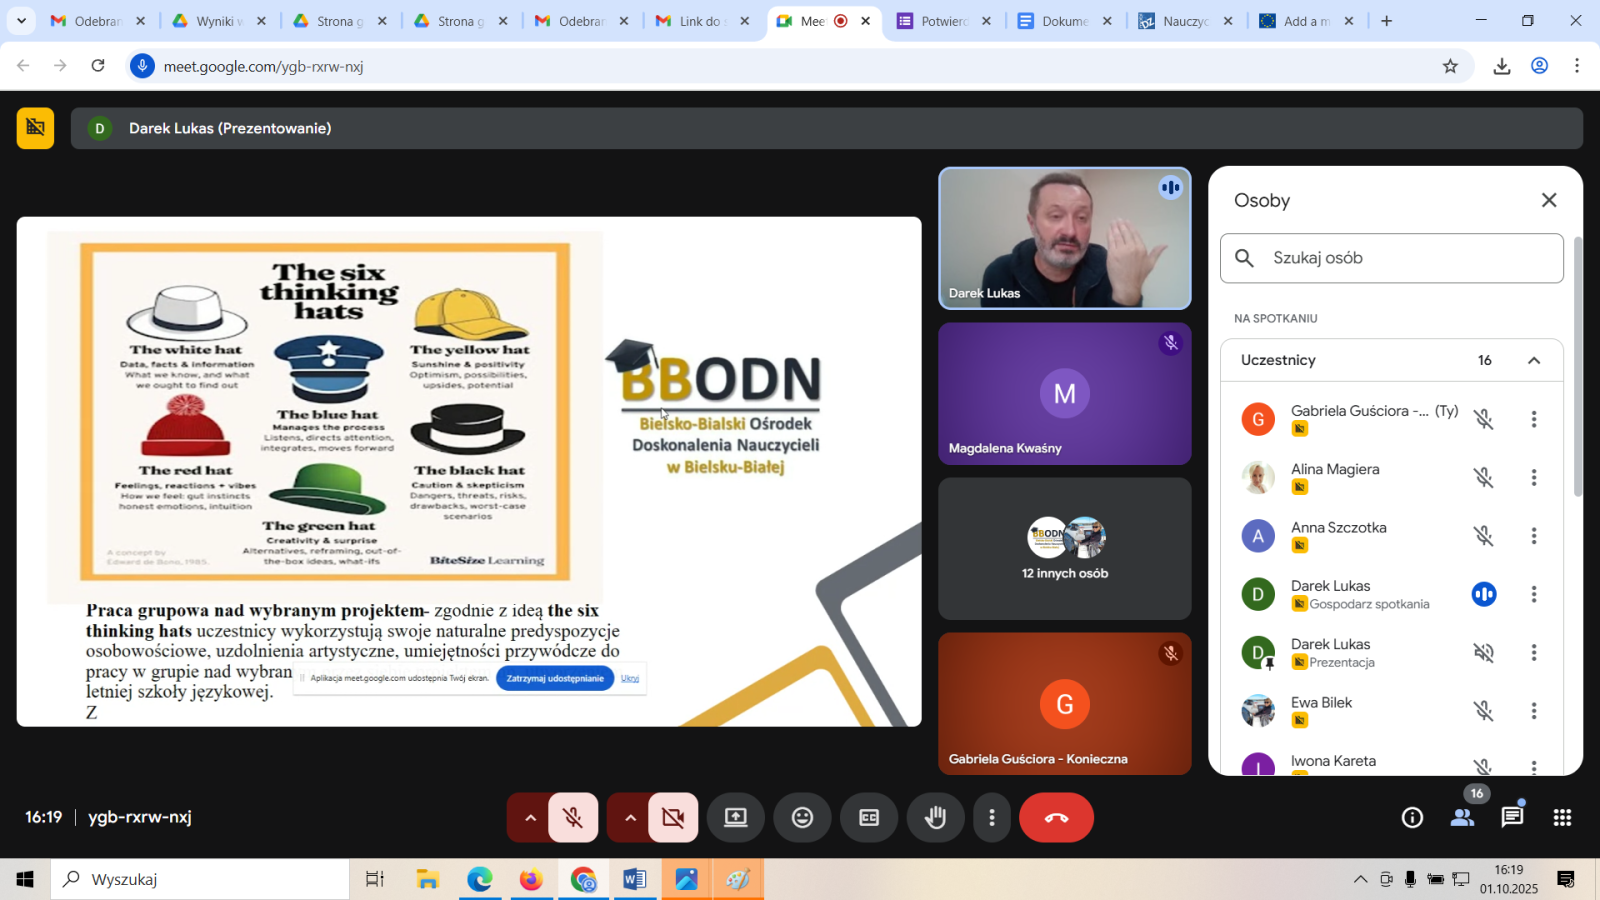Click the Zatrzymaj udostępnianie button
The image size is (1600, 900).
coord(555,678)
